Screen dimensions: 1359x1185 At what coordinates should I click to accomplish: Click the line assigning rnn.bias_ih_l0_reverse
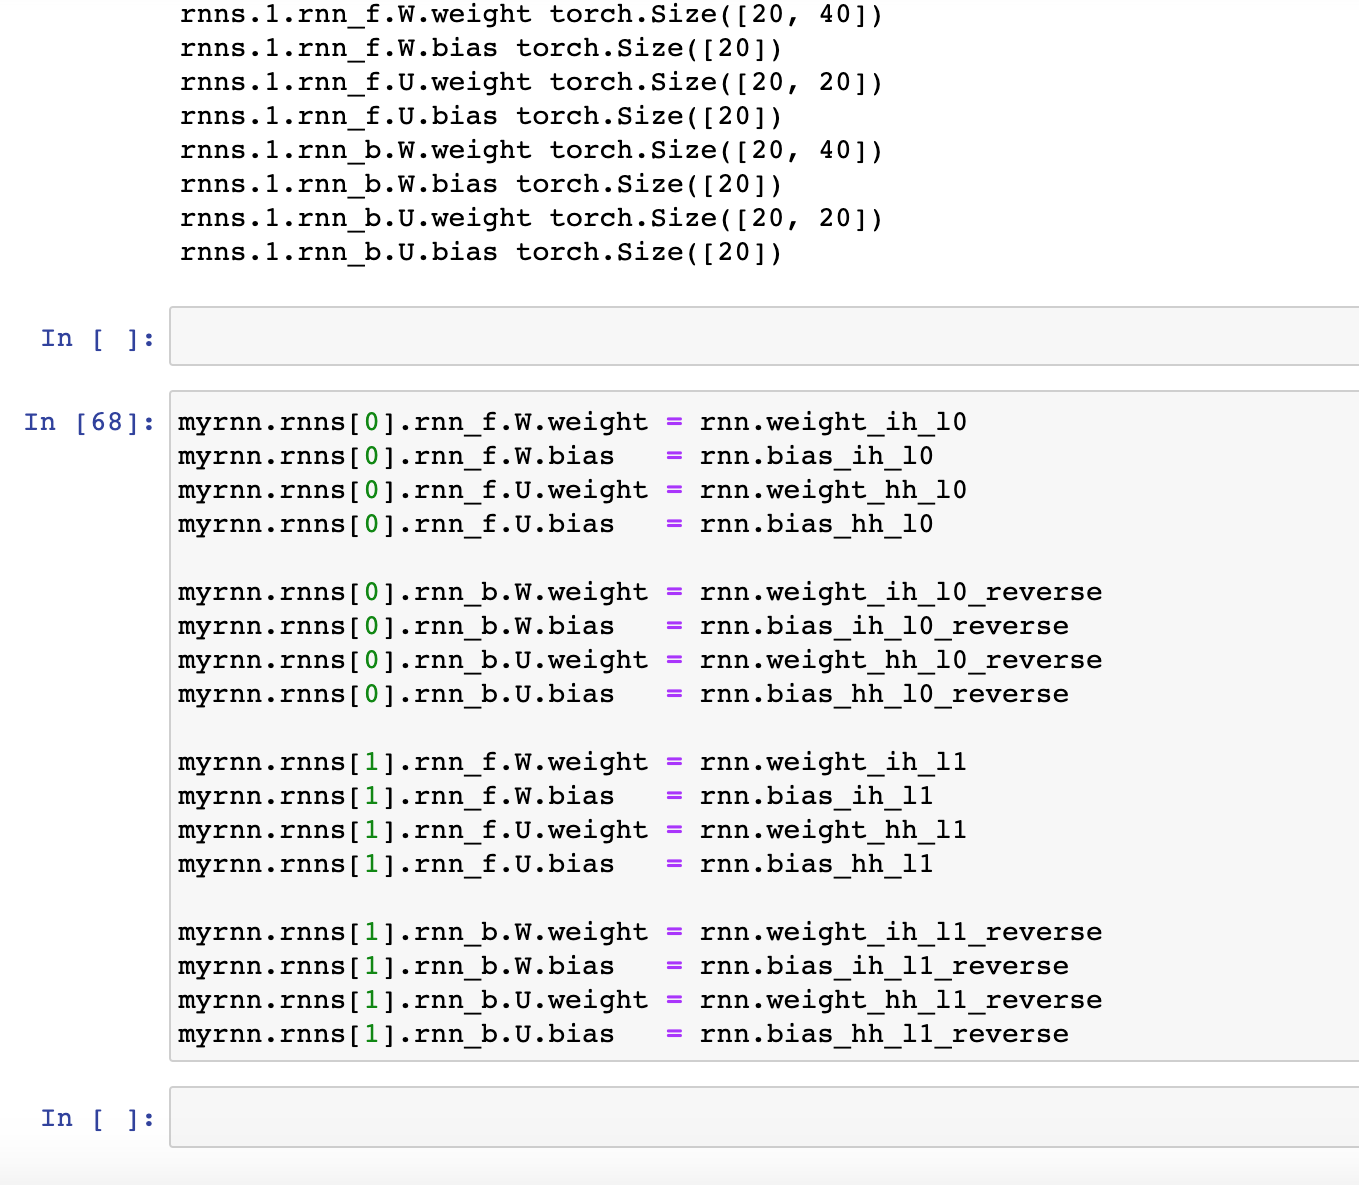tap(623, 626)
